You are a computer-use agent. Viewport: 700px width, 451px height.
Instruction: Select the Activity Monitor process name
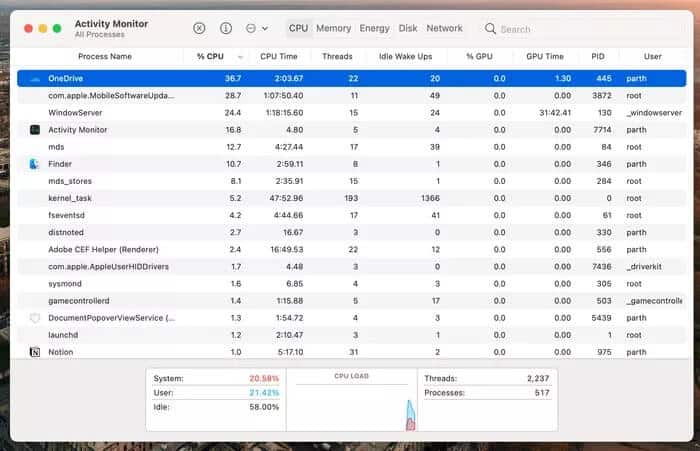78,130
